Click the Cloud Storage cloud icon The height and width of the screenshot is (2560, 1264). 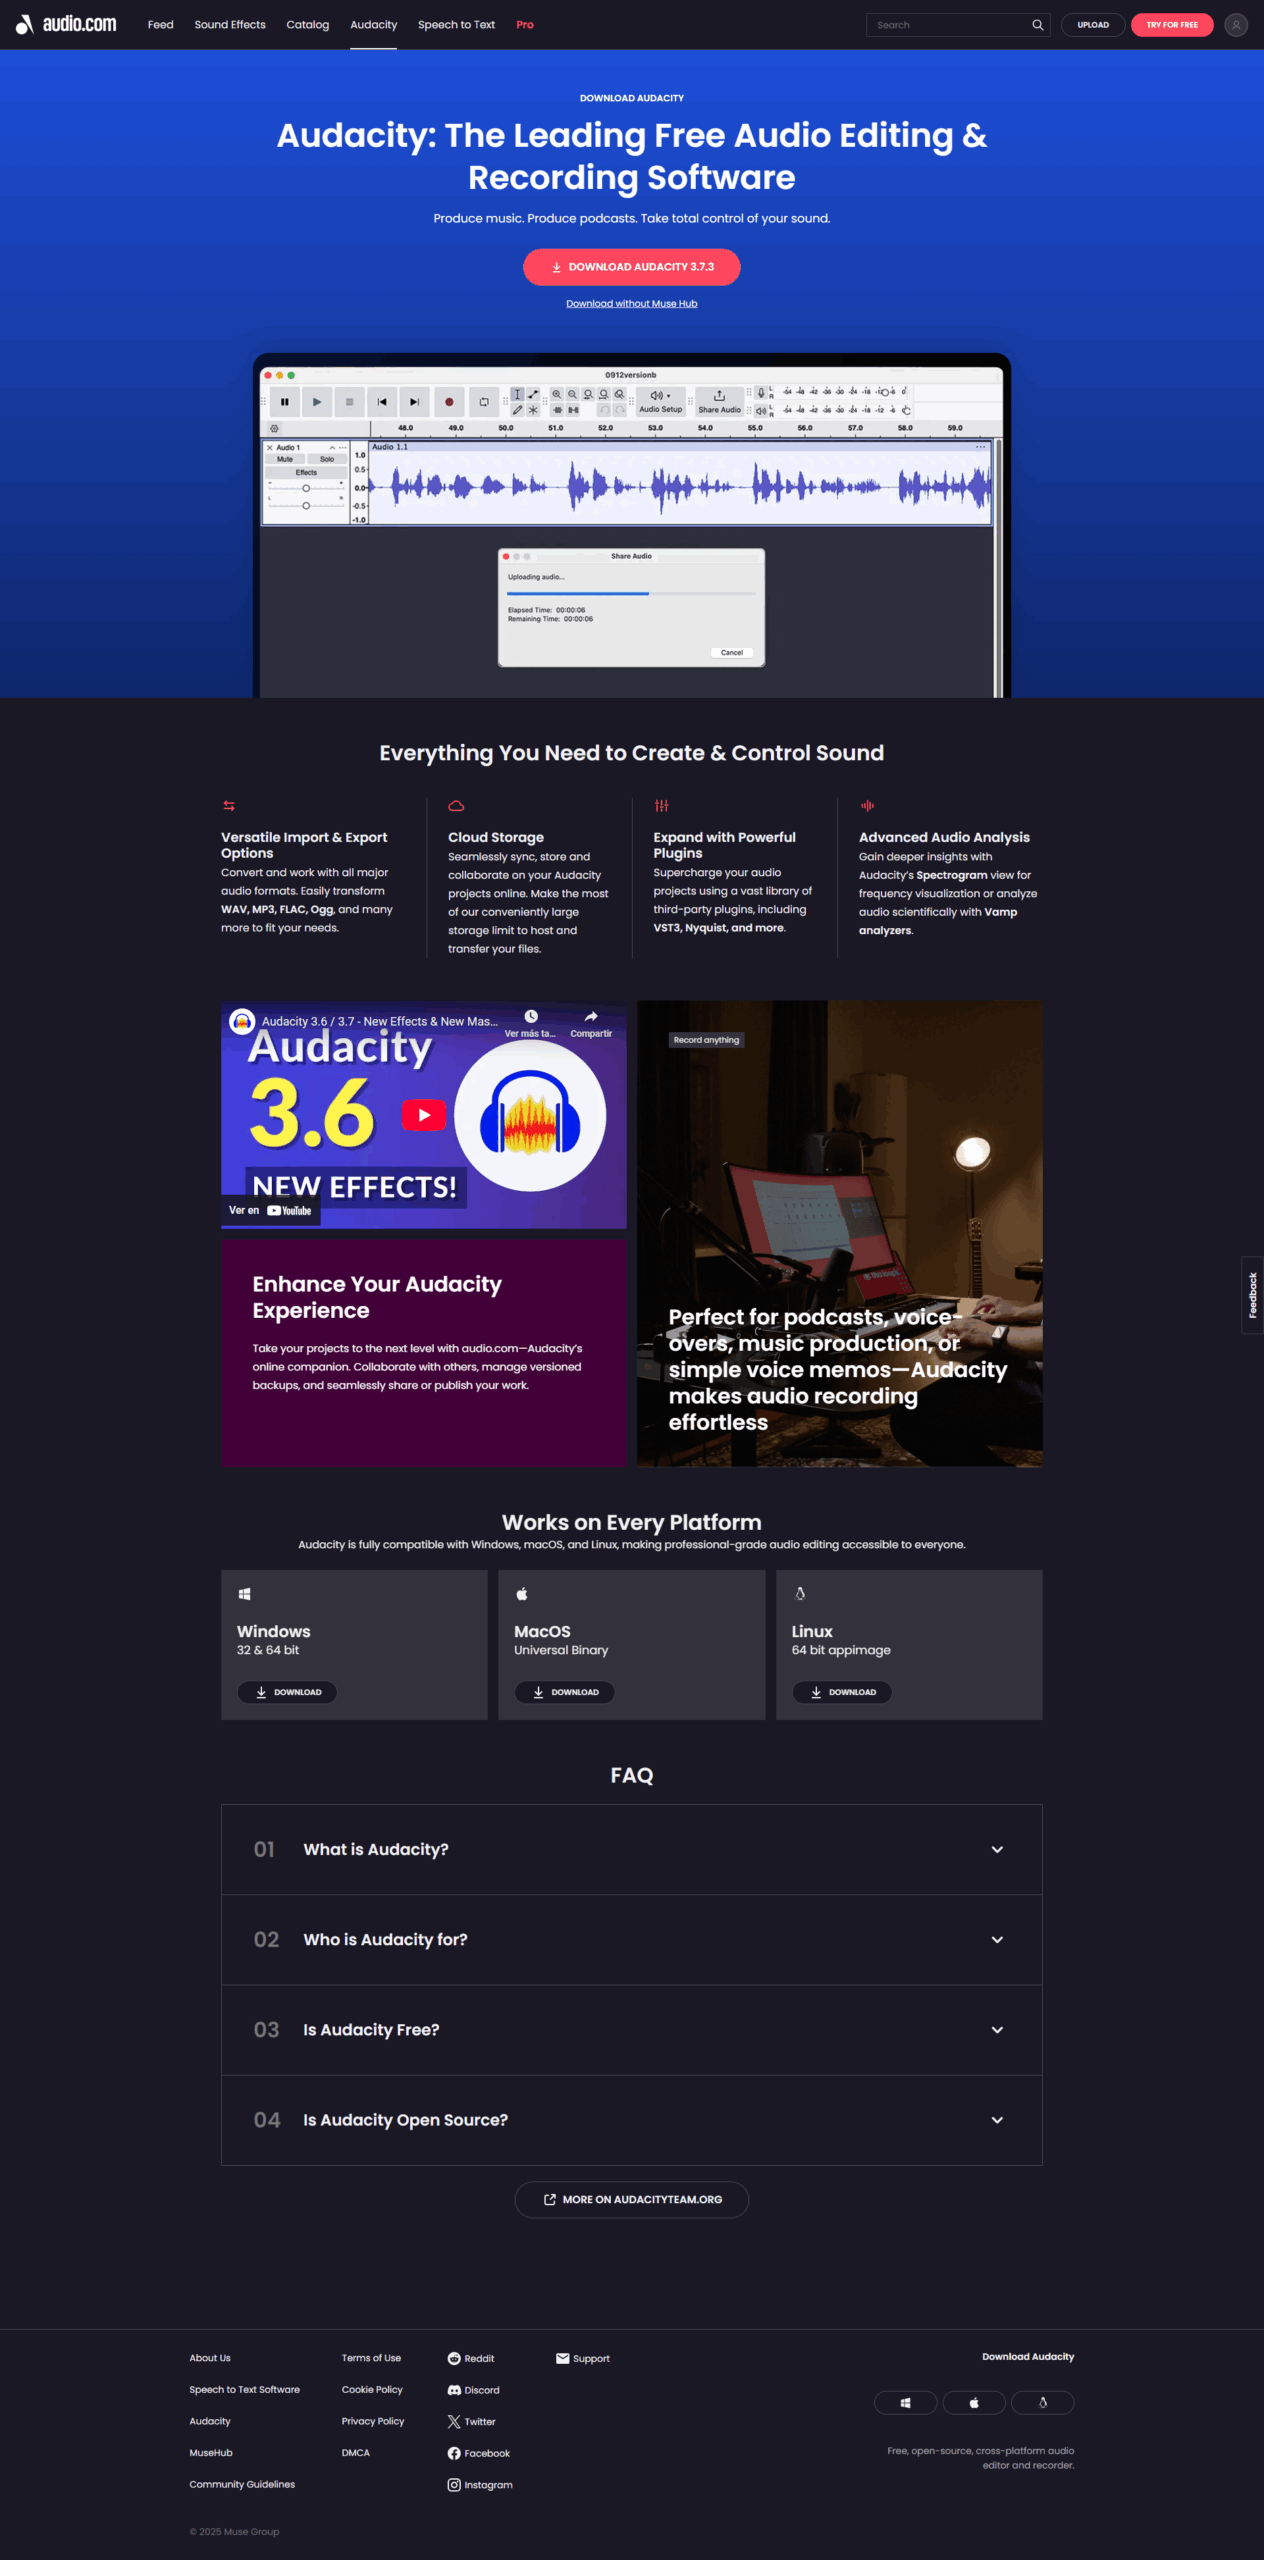point(456,805)
